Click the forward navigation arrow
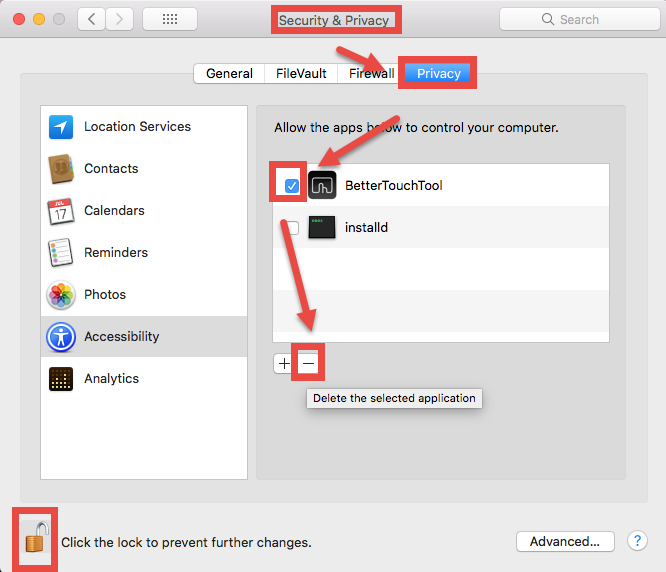 [x=119, y=19]
